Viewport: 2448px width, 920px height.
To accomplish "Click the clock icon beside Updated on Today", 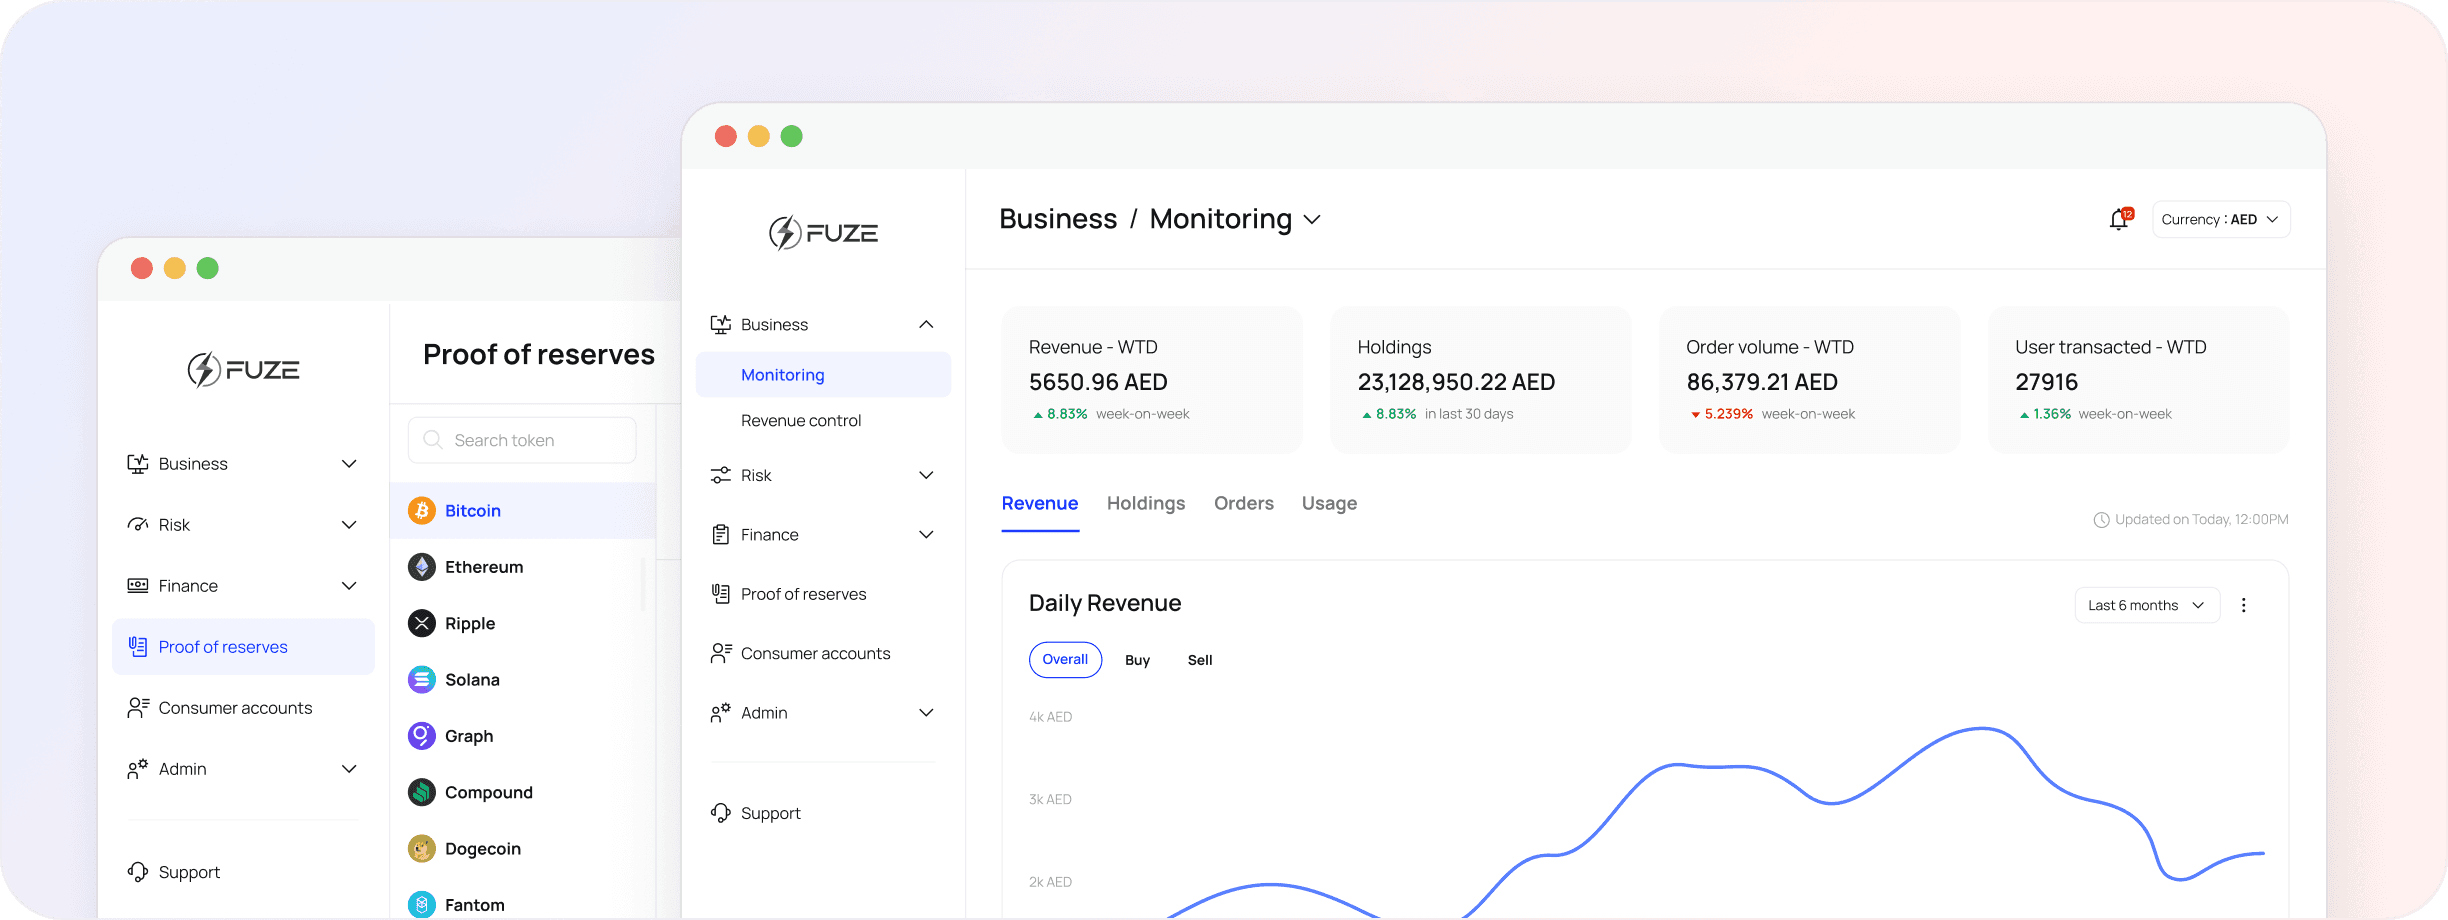I will pyautogui.click(x=2101, y=520).
